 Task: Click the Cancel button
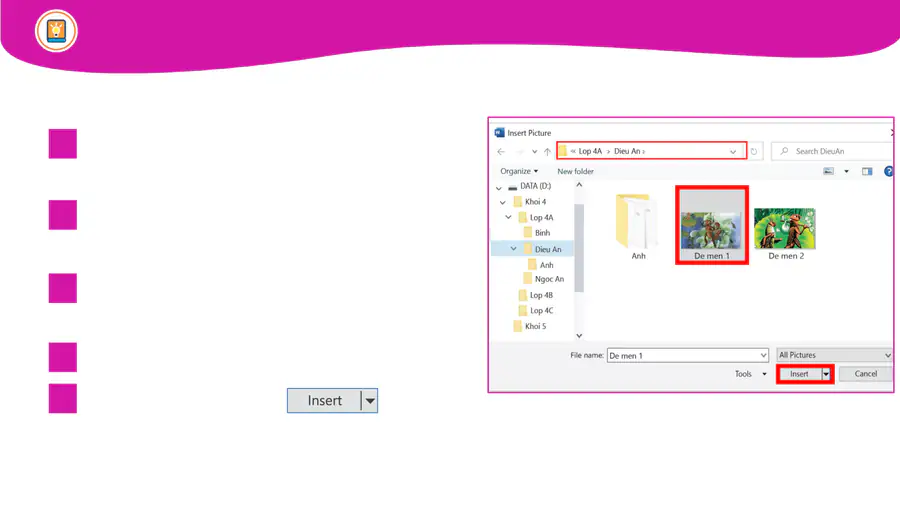click(x=865, y=374)
